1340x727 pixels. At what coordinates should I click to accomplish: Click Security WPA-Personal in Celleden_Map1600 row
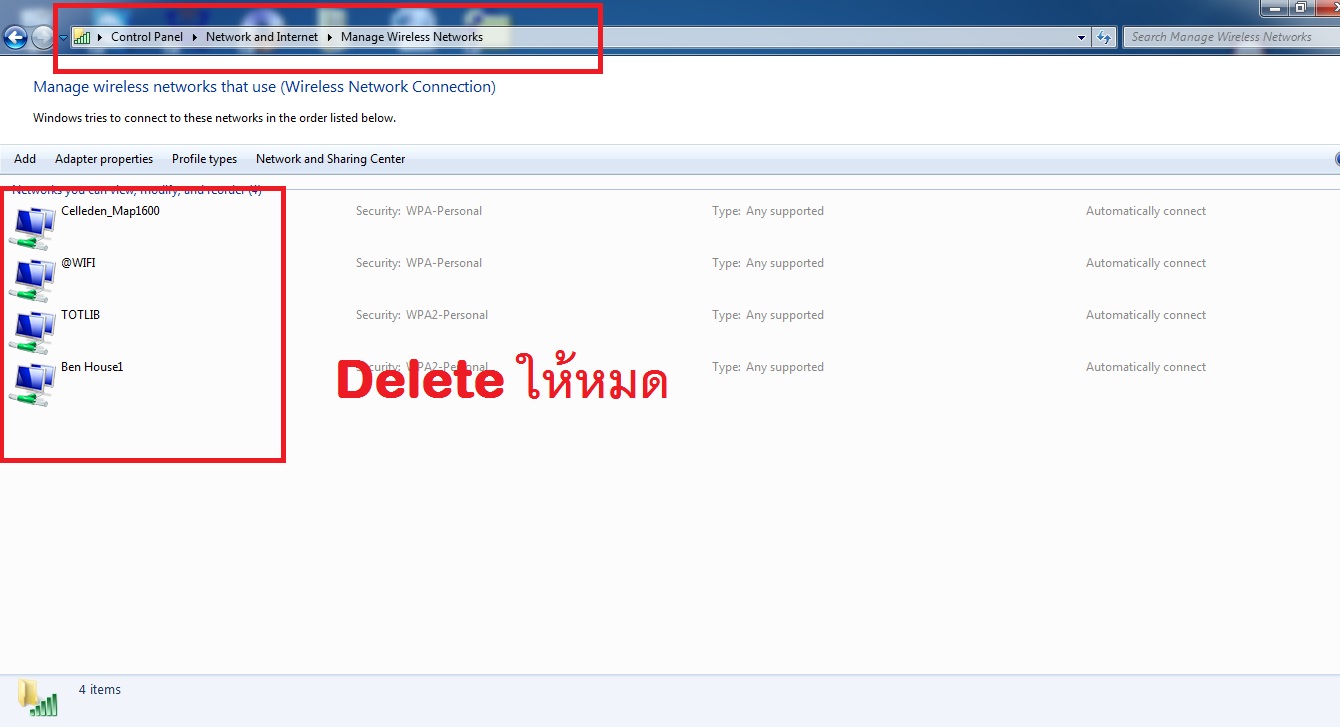tap(419, 211)
